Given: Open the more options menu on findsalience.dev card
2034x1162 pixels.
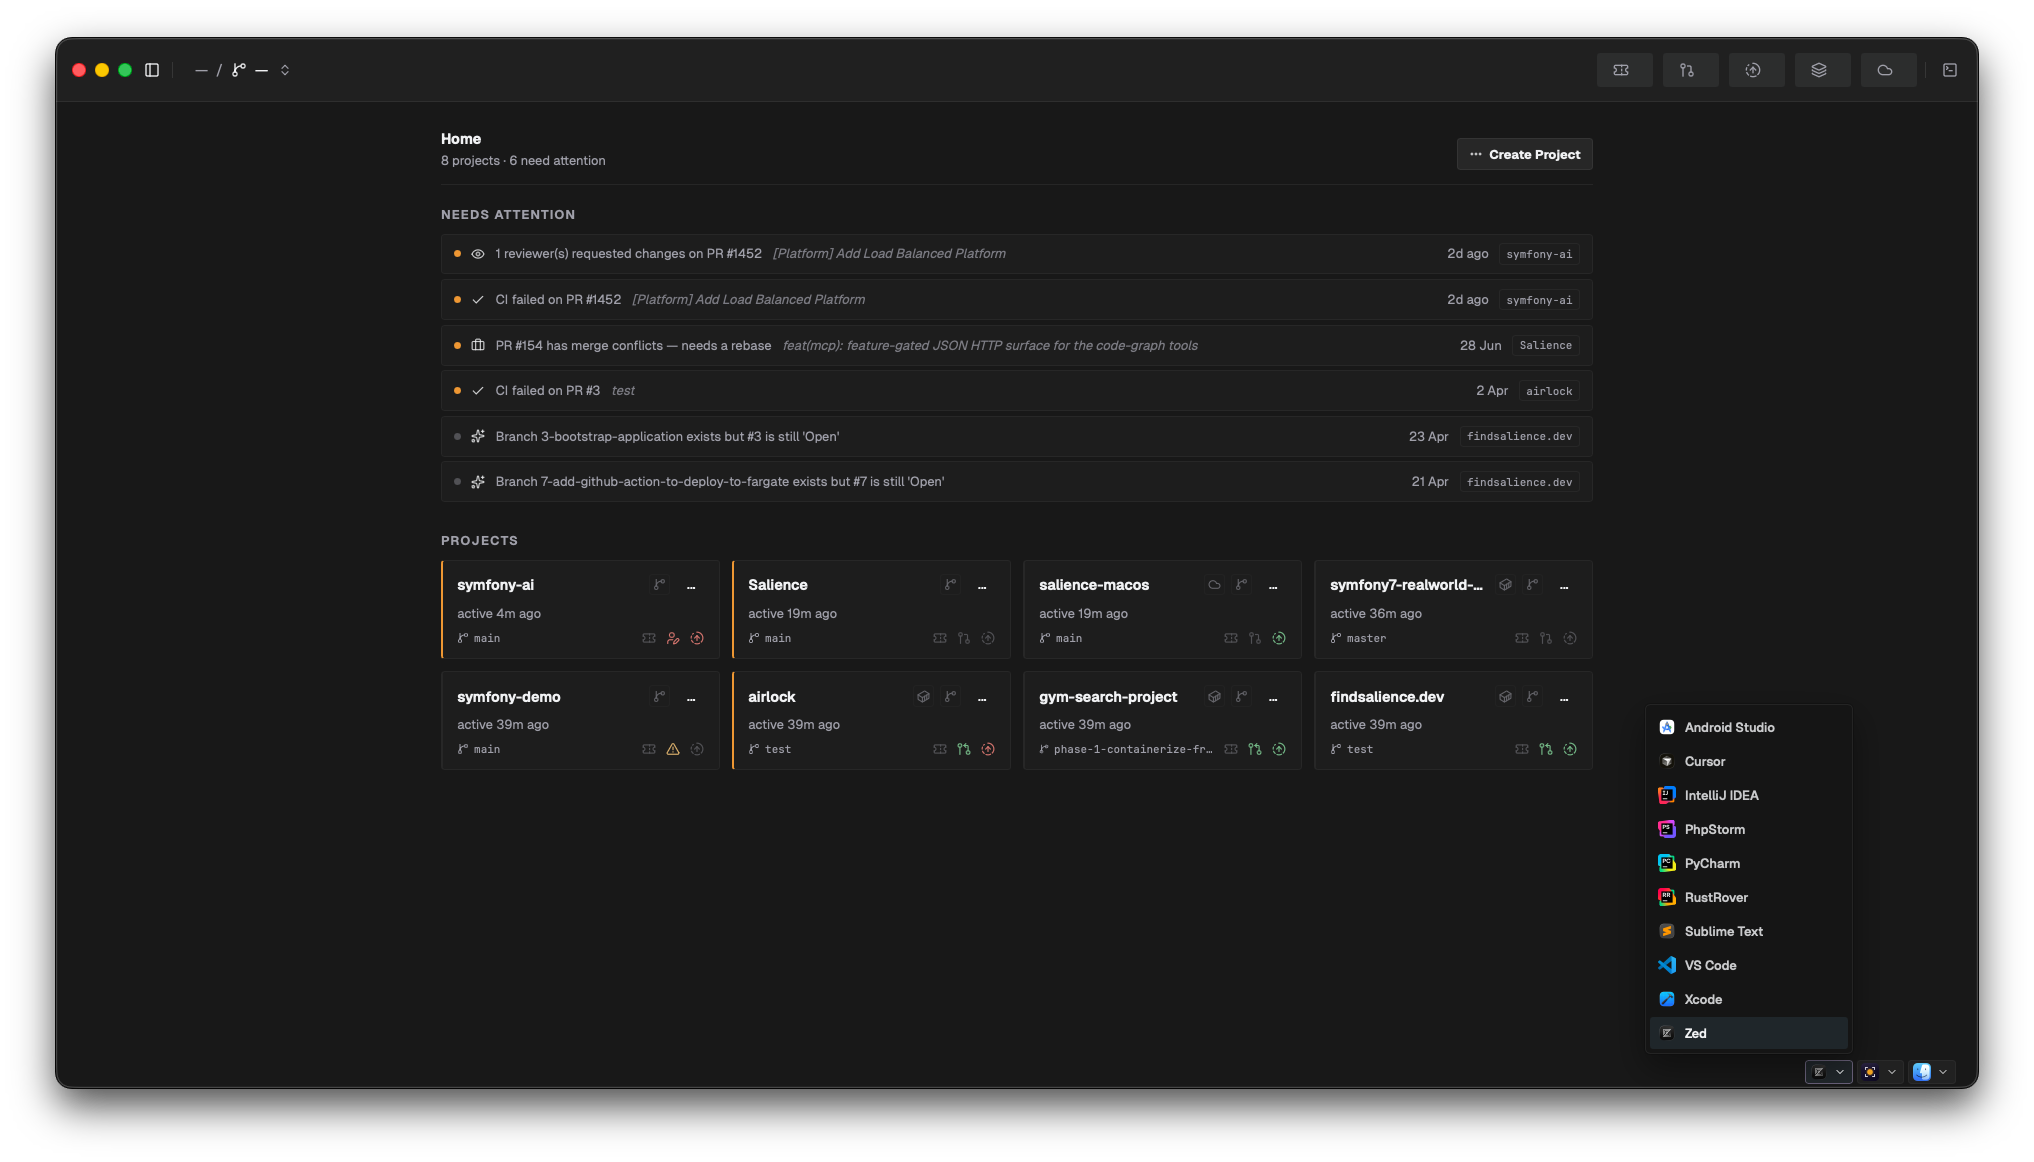Looking at the screenshot, I should [1564, 698].
